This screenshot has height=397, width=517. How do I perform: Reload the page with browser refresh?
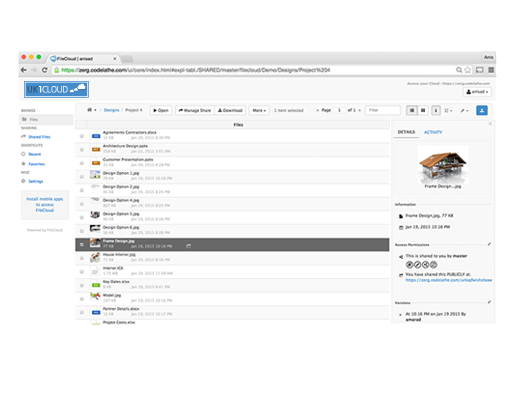pos(45,70)
